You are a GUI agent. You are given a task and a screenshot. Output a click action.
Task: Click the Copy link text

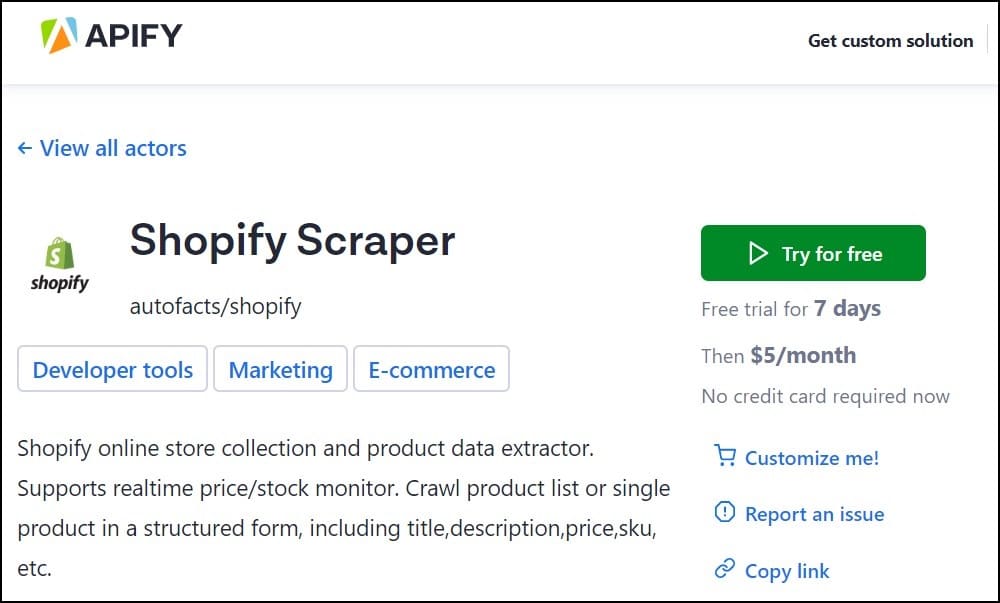(x=787, y=571)
